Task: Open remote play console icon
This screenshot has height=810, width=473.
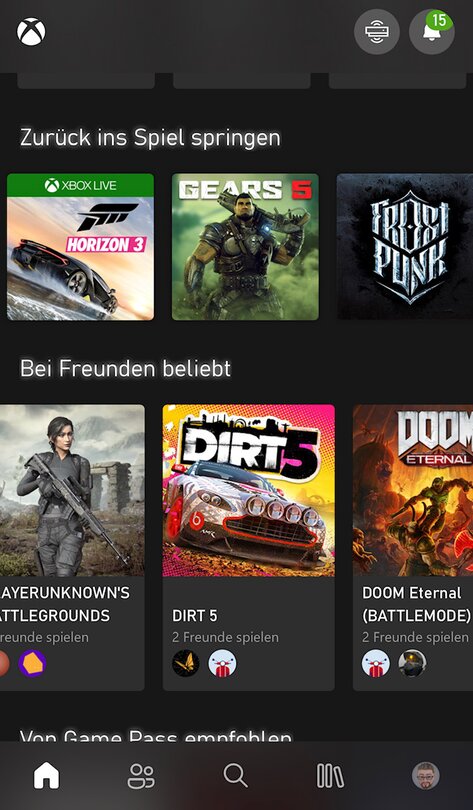Action: (x=376, y=32)
